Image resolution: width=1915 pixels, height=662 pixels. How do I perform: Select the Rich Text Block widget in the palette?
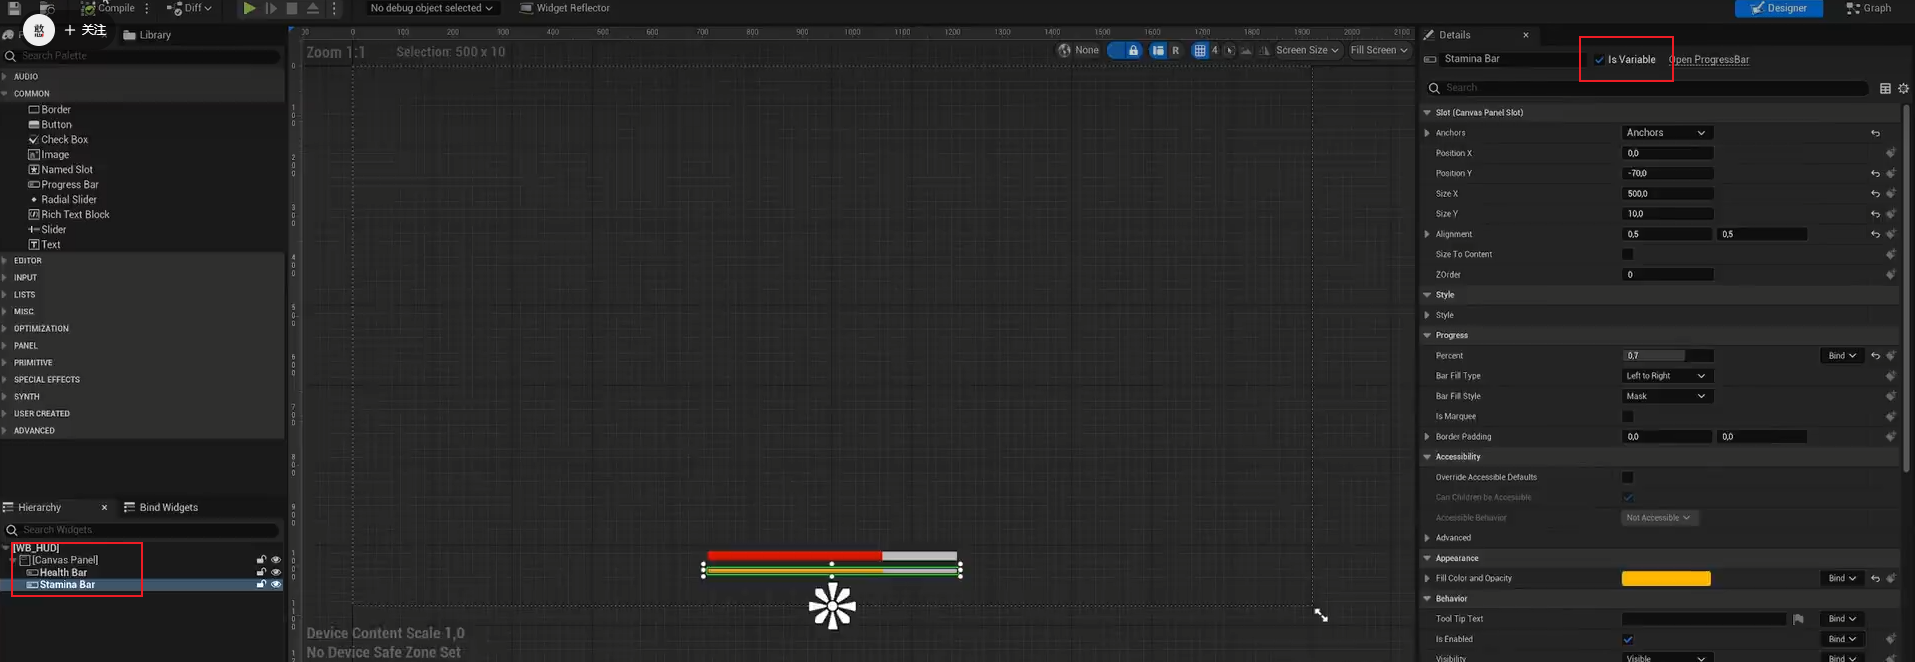[x=69, y=215]
